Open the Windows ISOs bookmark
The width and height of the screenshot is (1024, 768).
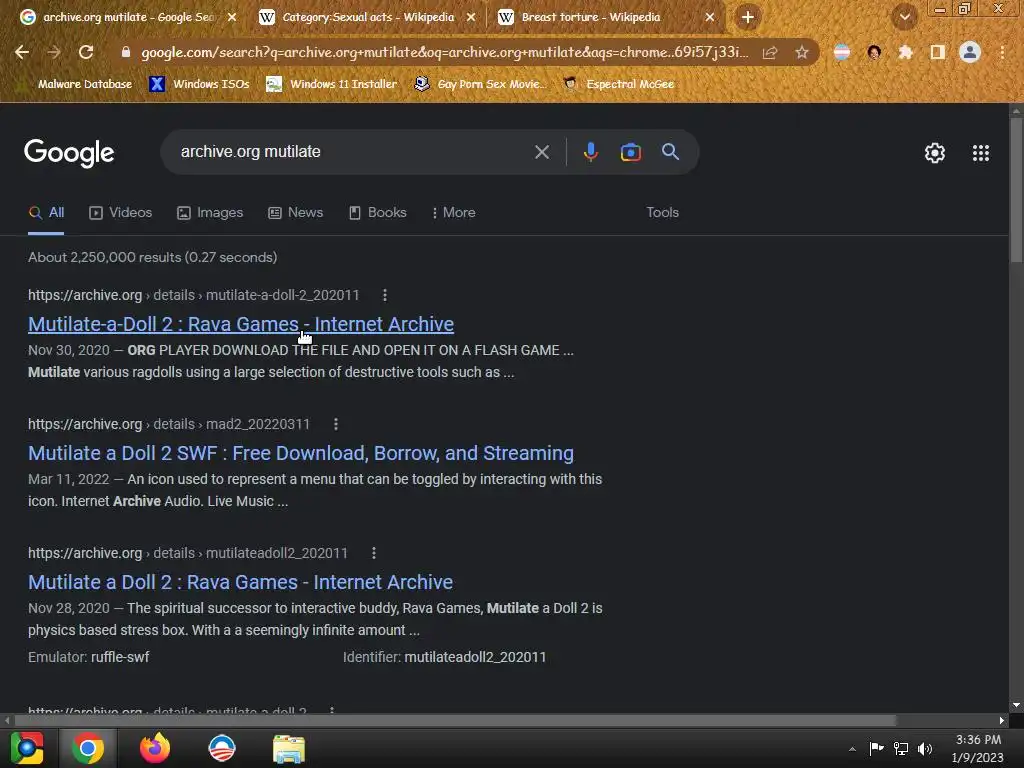tap(200, 84)
